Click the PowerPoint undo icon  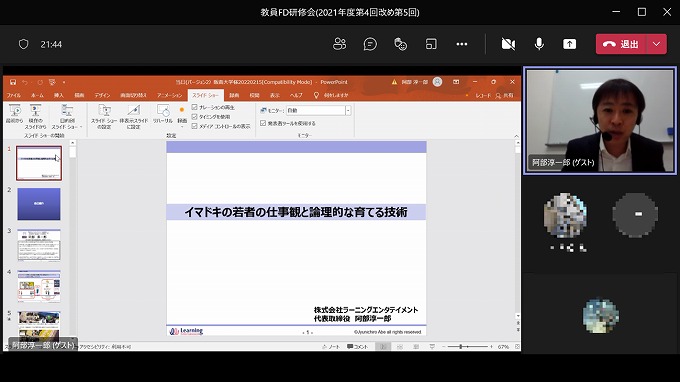pos(25,82)
